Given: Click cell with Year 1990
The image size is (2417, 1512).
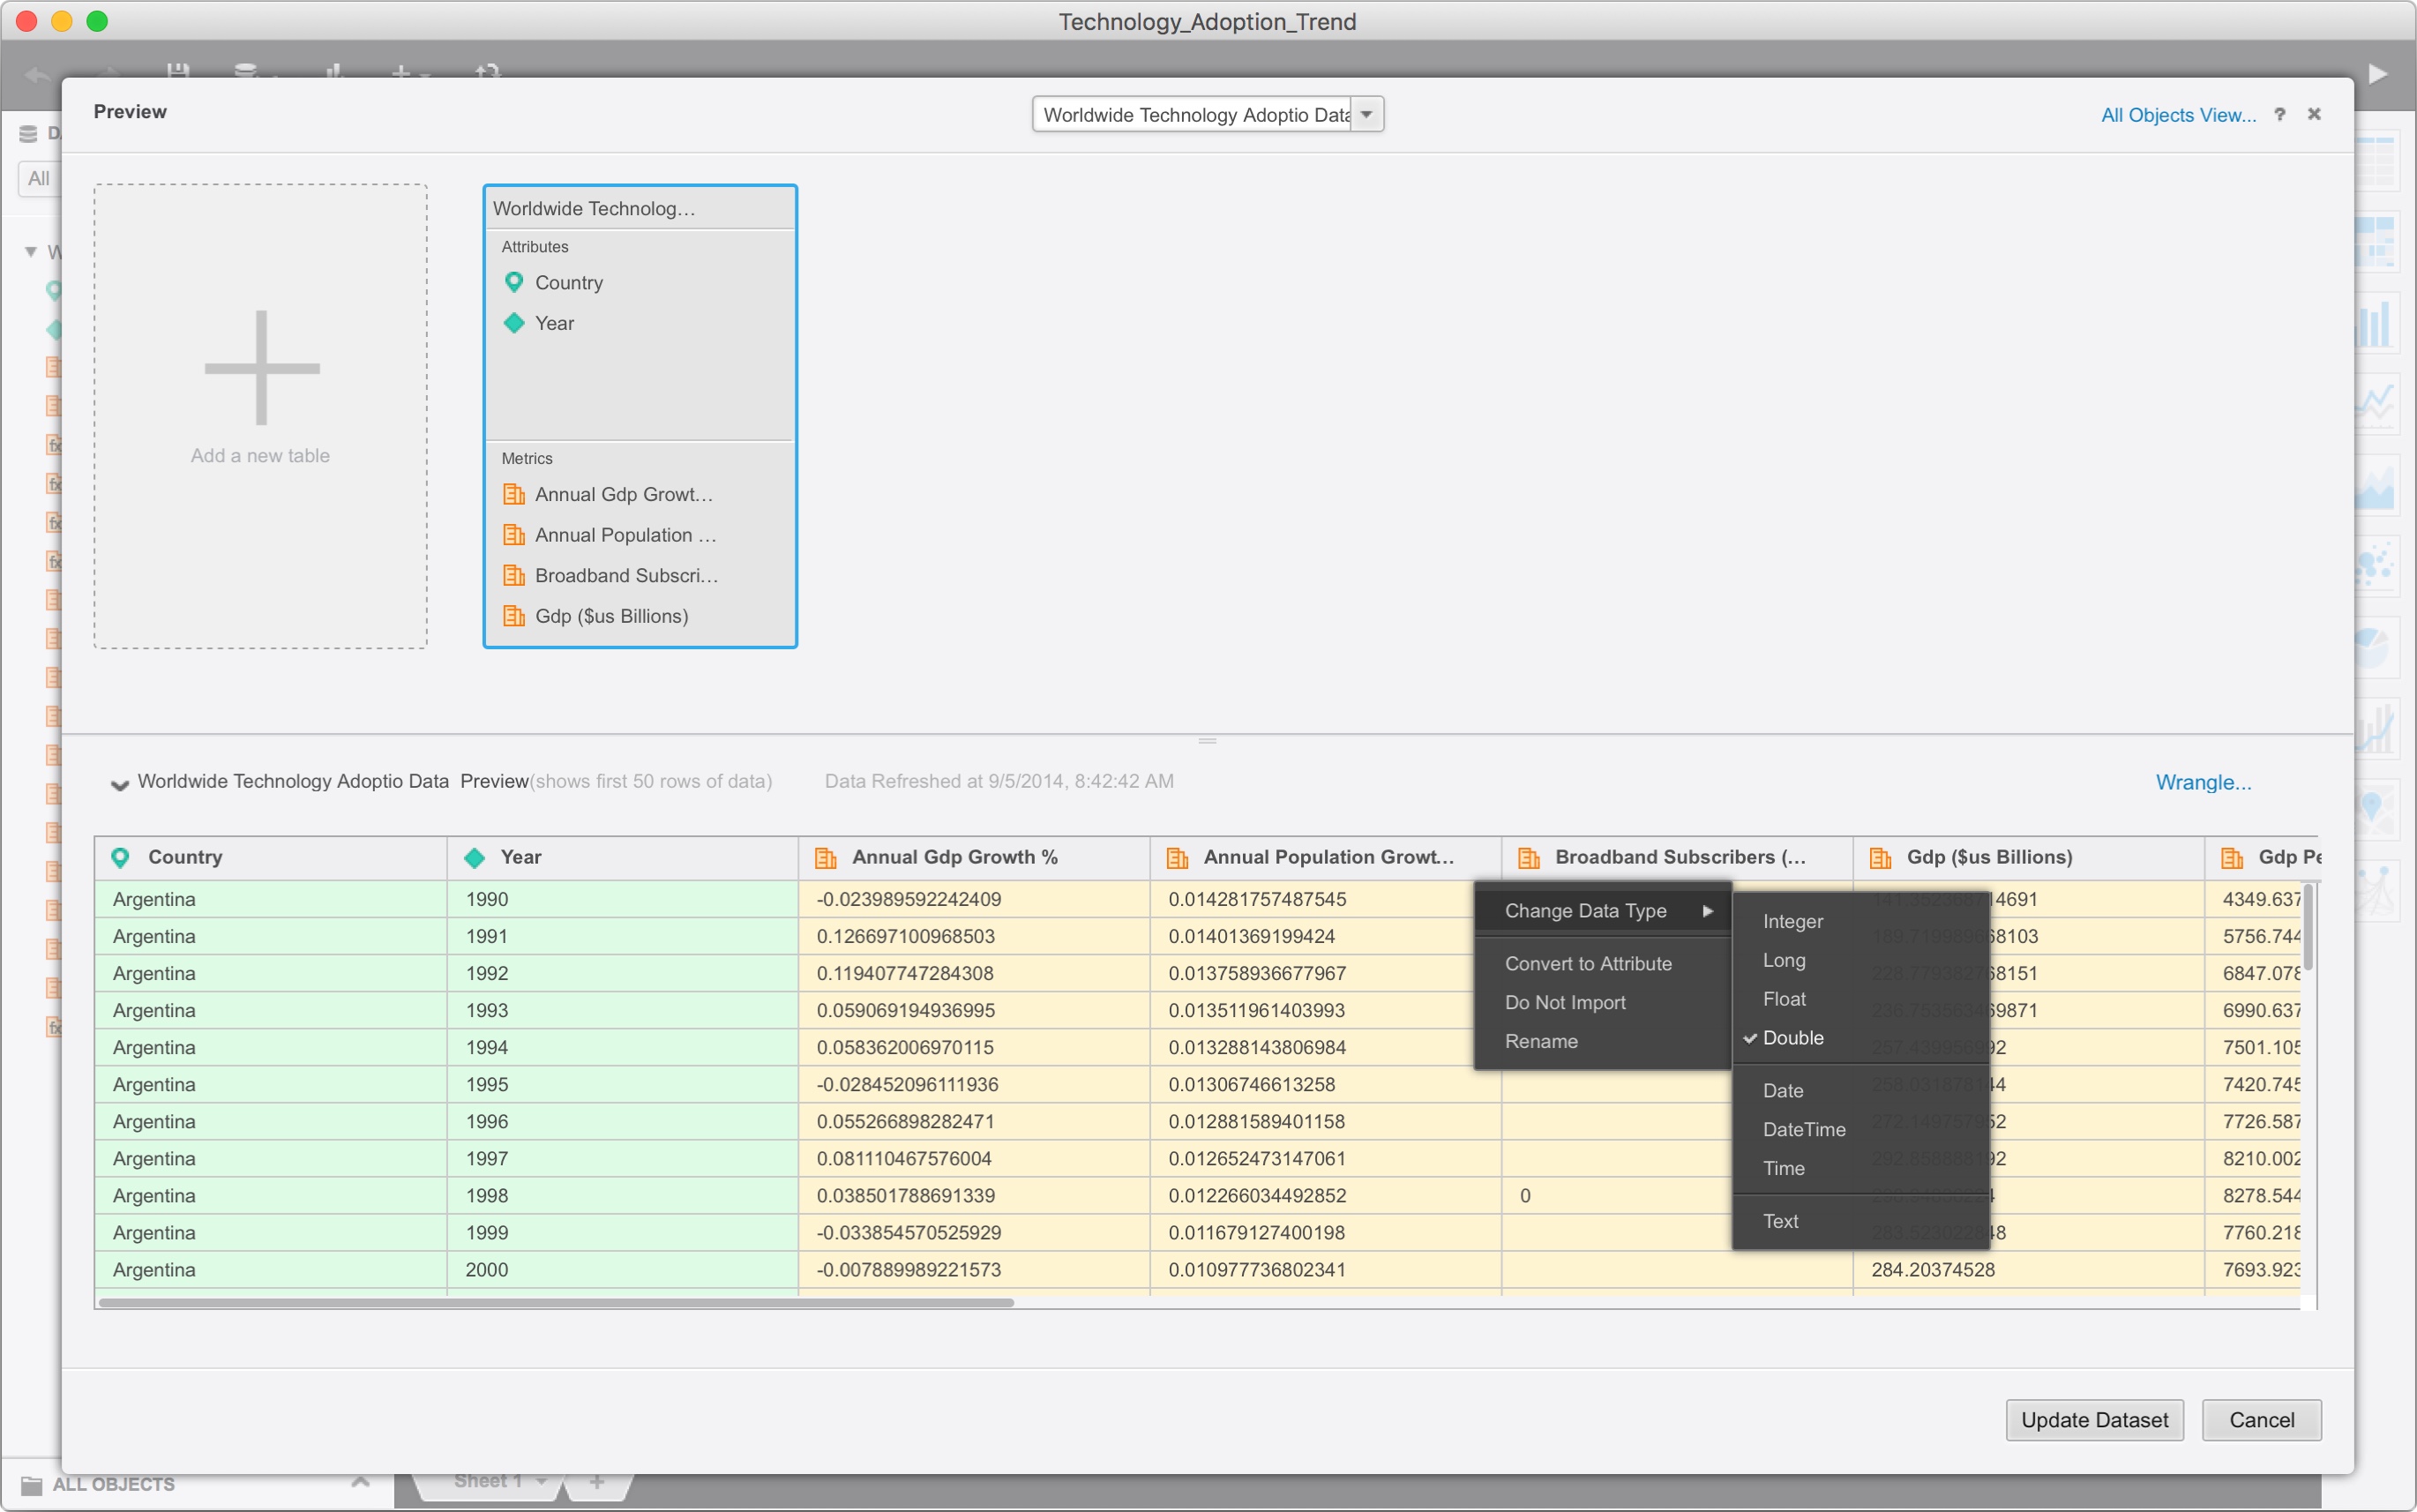Looking at the screenshot, I should click(623, 899).
